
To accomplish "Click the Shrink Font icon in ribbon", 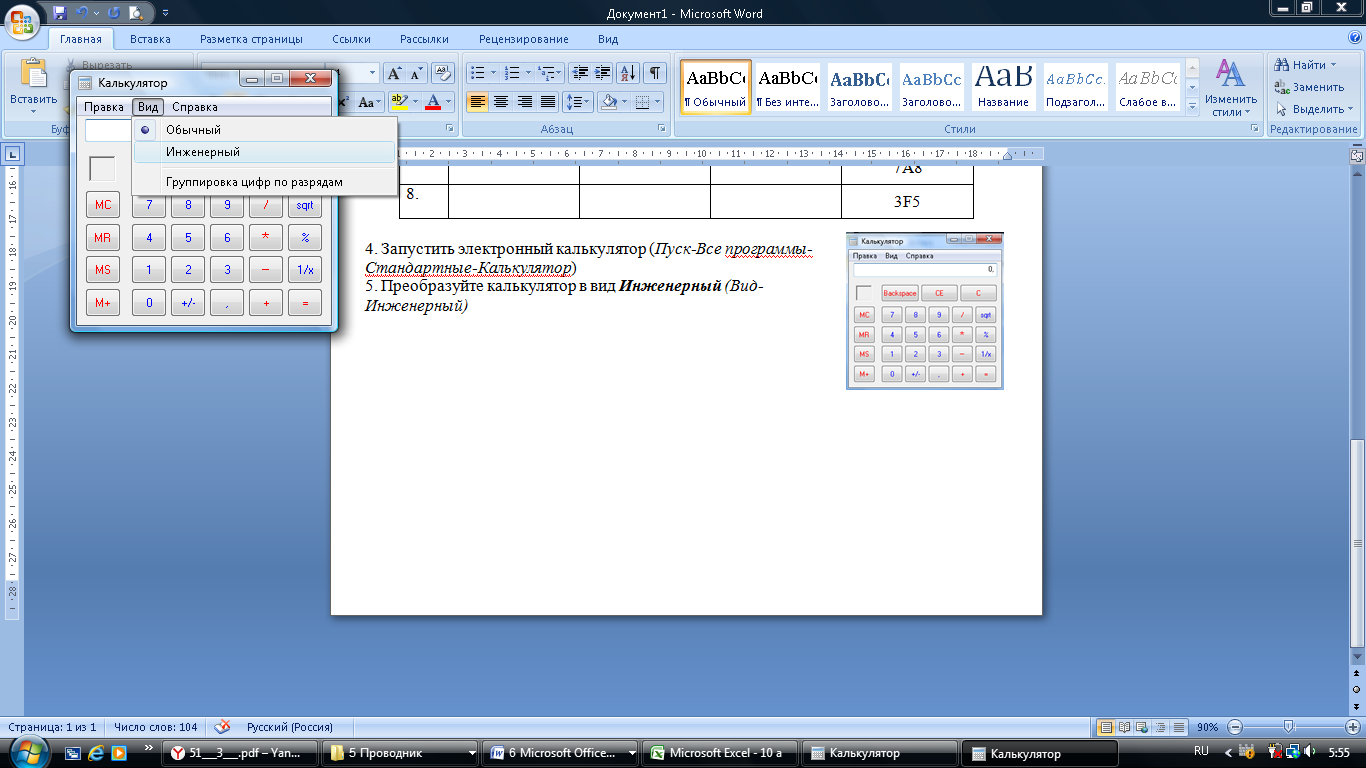I will coord(416,73).
